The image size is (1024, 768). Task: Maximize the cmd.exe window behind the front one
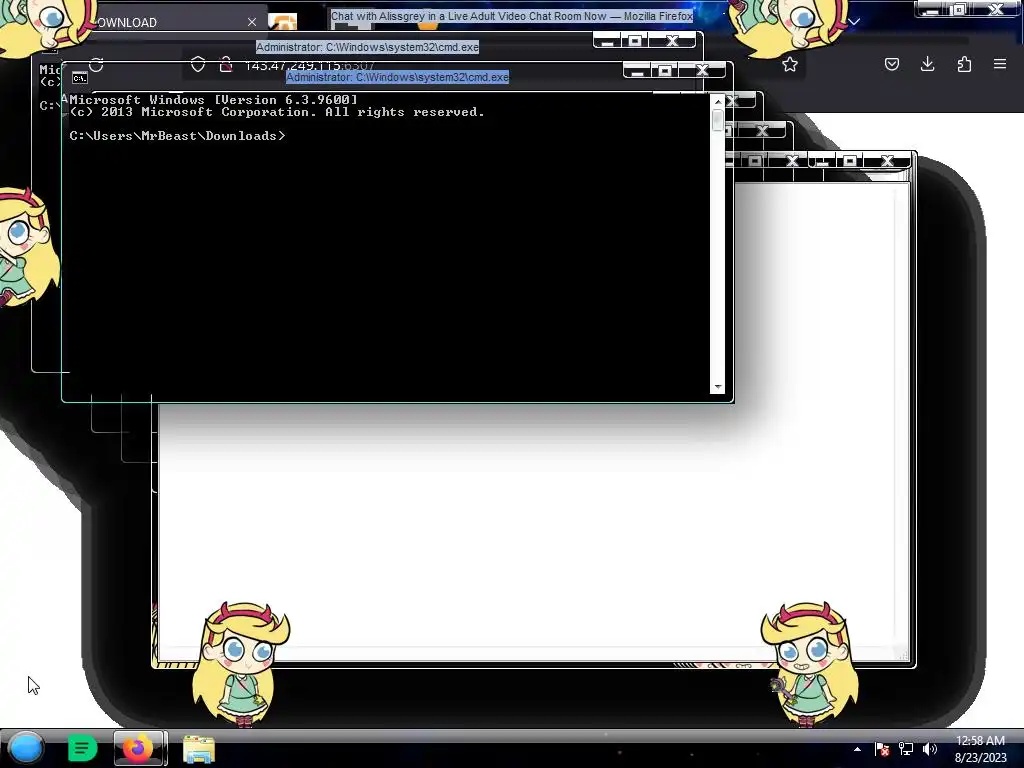pos(635,41)
